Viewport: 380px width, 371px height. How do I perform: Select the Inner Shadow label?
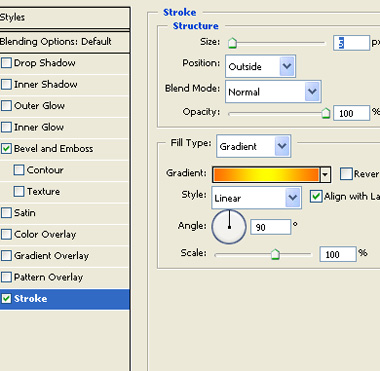46,84
